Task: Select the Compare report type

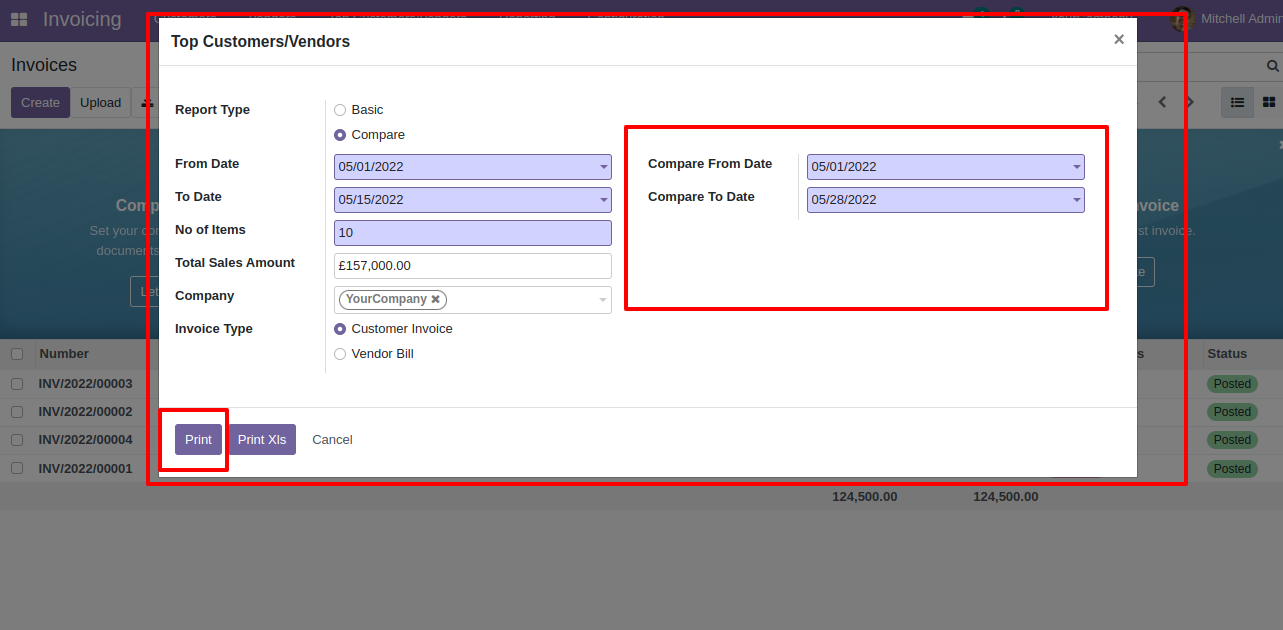Action: pyautogui.click(x=340, y=135)
